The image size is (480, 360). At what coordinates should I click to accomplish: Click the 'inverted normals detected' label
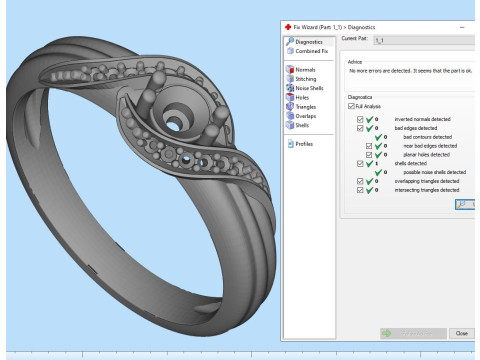click(423, 119)
